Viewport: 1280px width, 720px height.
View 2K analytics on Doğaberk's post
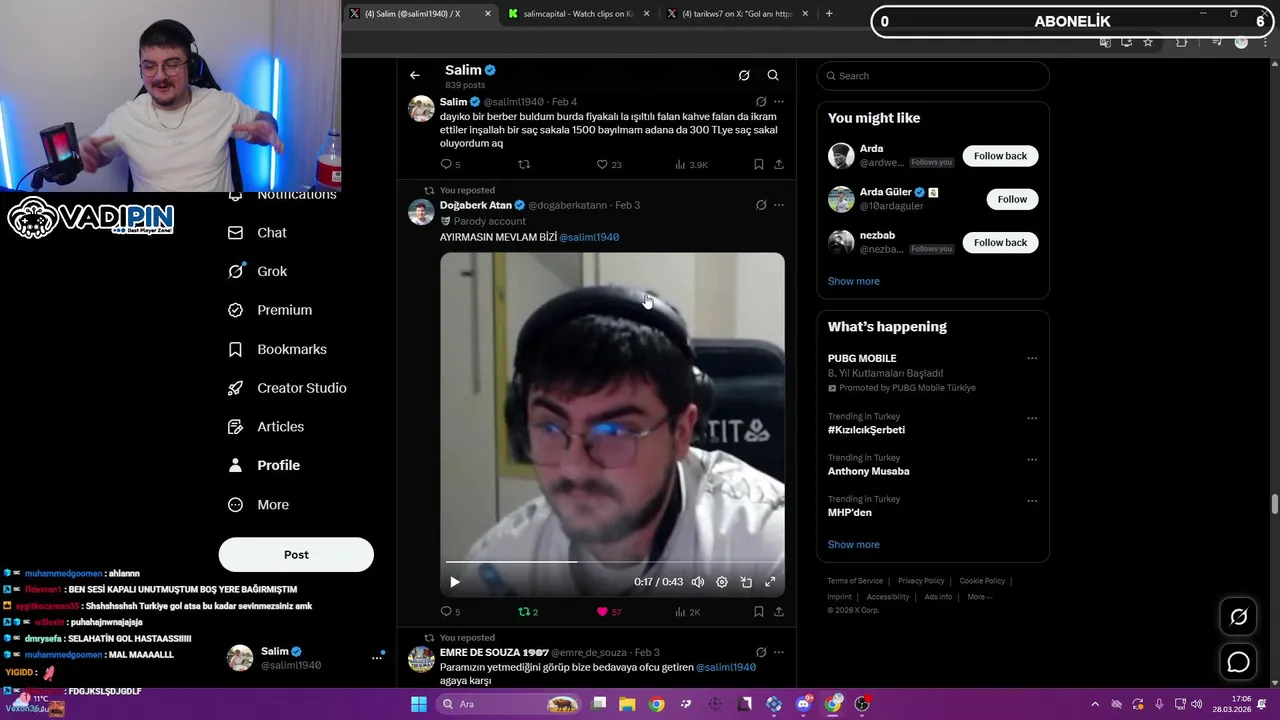point(688,611)
